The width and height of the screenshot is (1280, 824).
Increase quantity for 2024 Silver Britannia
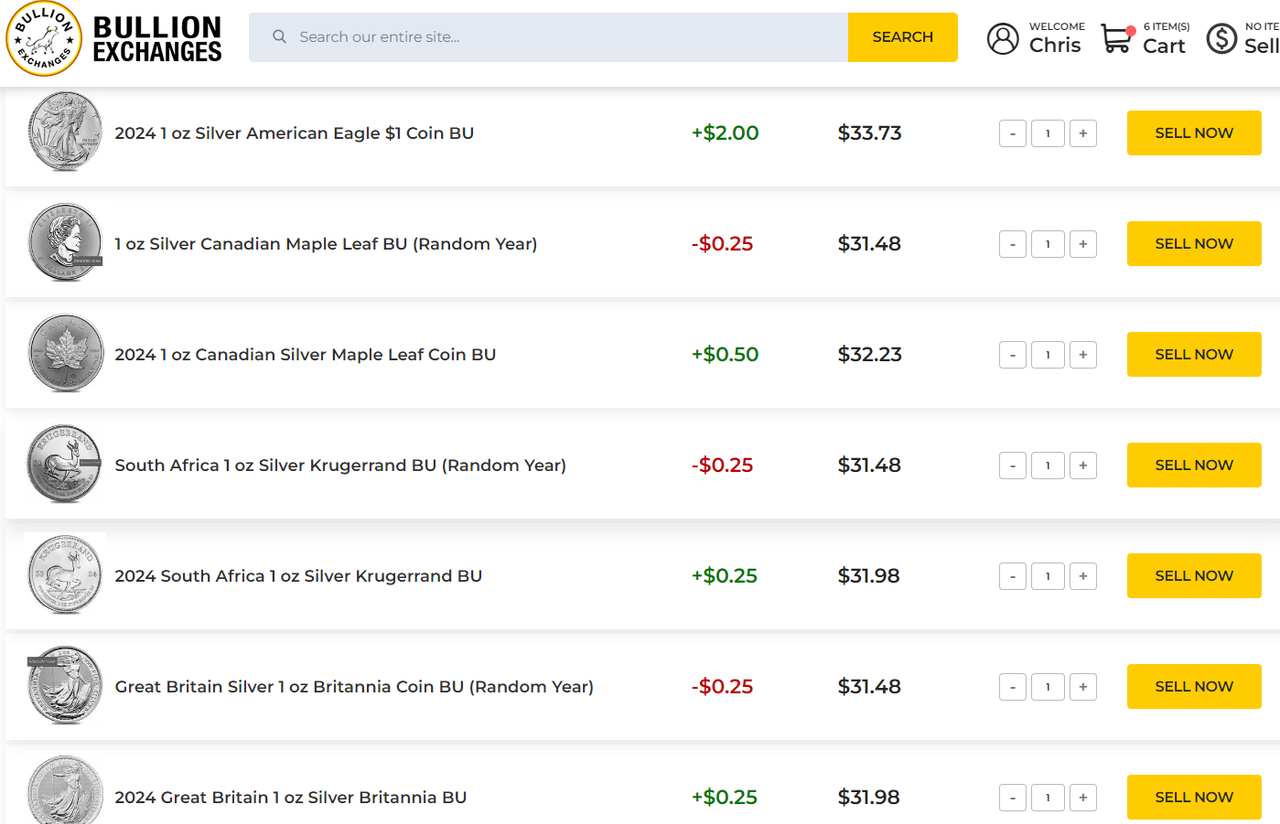[1083, 798]
